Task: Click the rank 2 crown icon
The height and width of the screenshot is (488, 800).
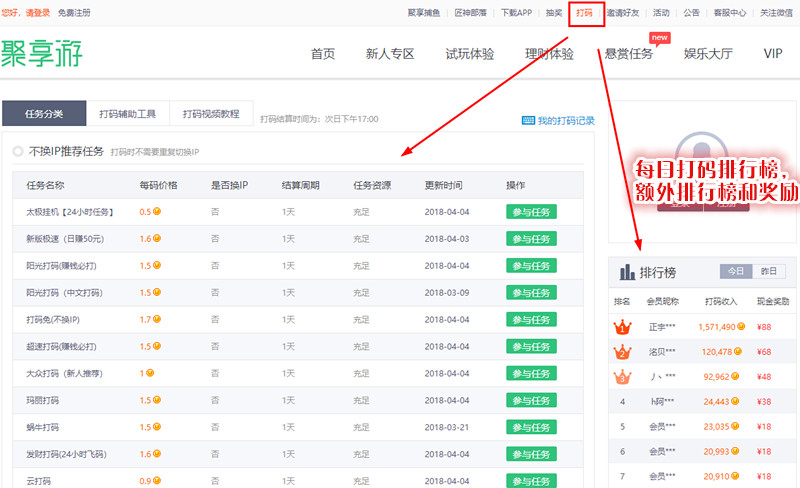Action: [x=622, y=352]
